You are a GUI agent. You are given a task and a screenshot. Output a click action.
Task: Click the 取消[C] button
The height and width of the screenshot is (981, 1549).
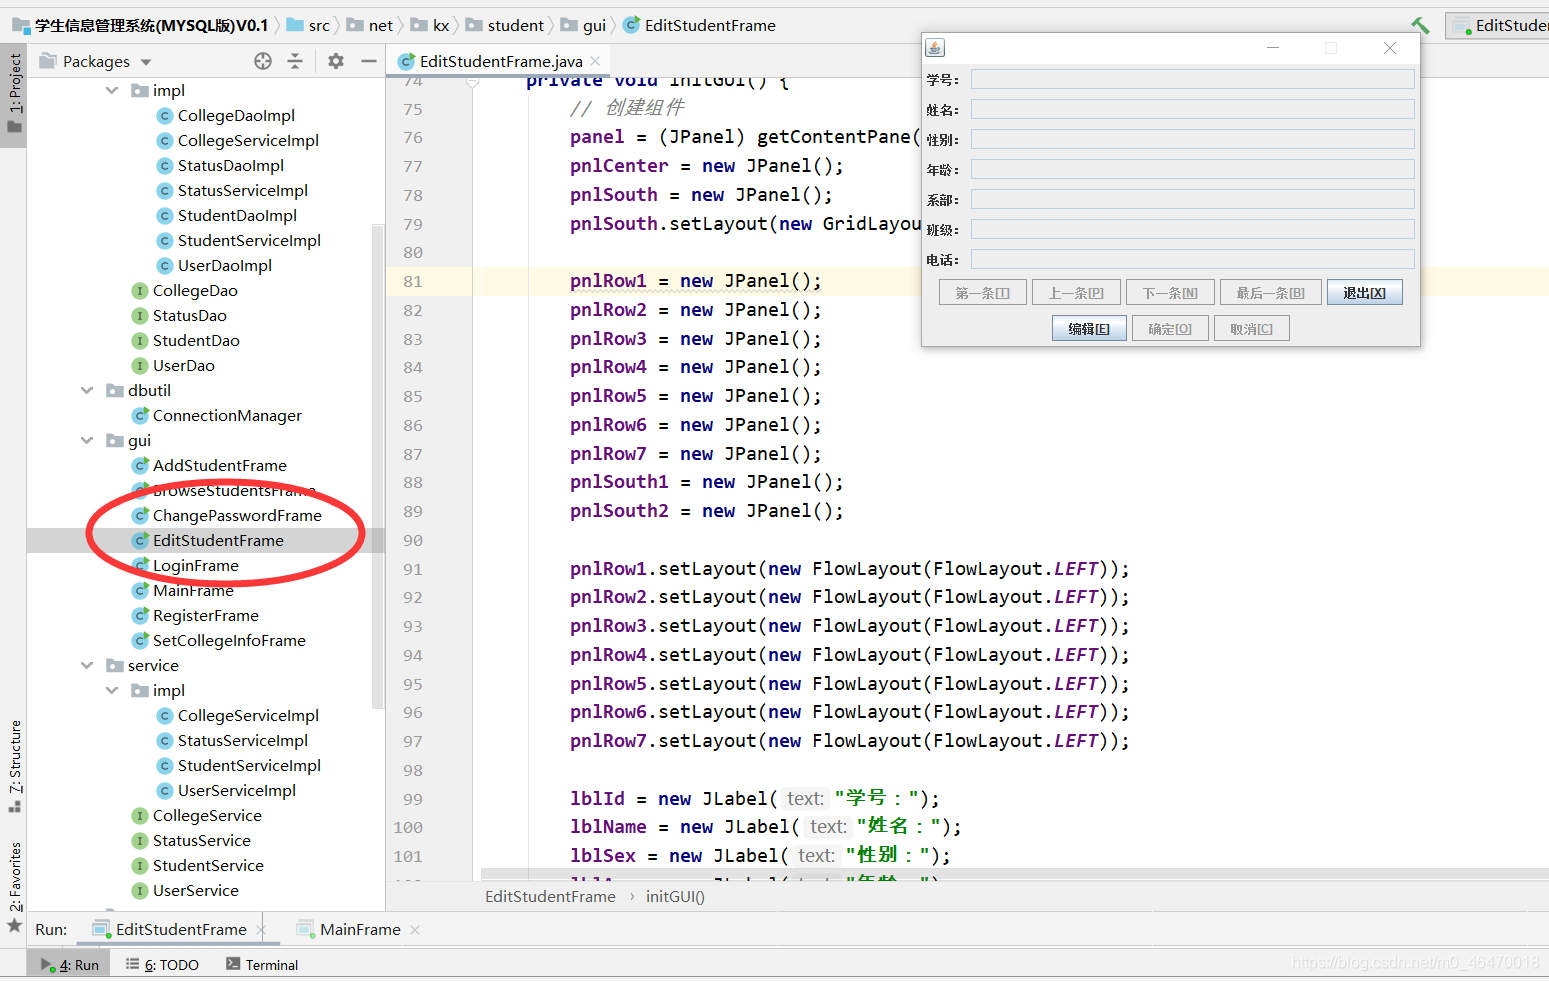point(1251,328)
